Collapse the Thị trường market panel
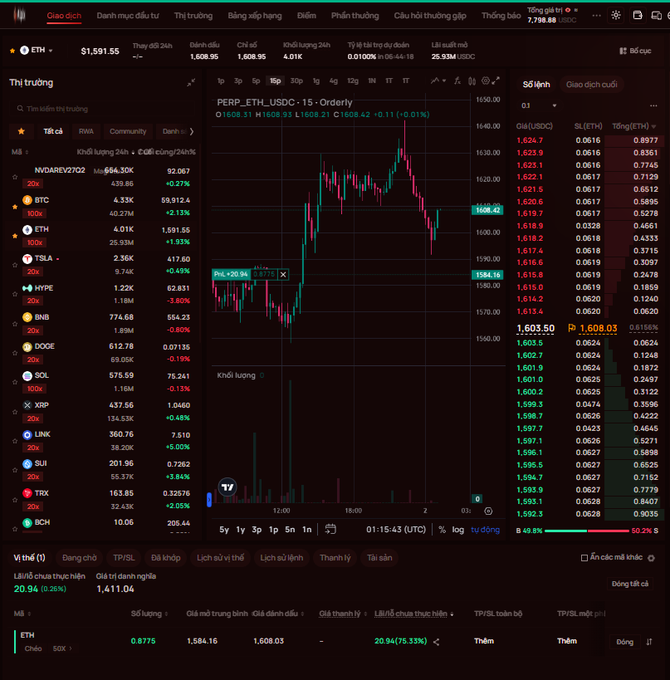 coord(191,82)
